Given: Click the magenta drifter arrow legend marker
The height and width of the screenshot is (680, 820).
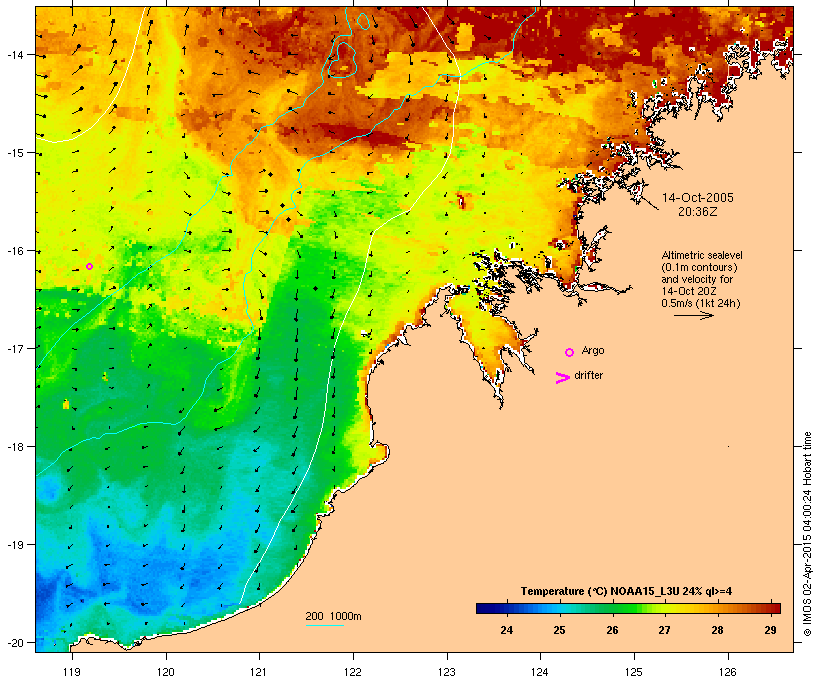Looking at the screenshot, I should click(x=563, y=378).
